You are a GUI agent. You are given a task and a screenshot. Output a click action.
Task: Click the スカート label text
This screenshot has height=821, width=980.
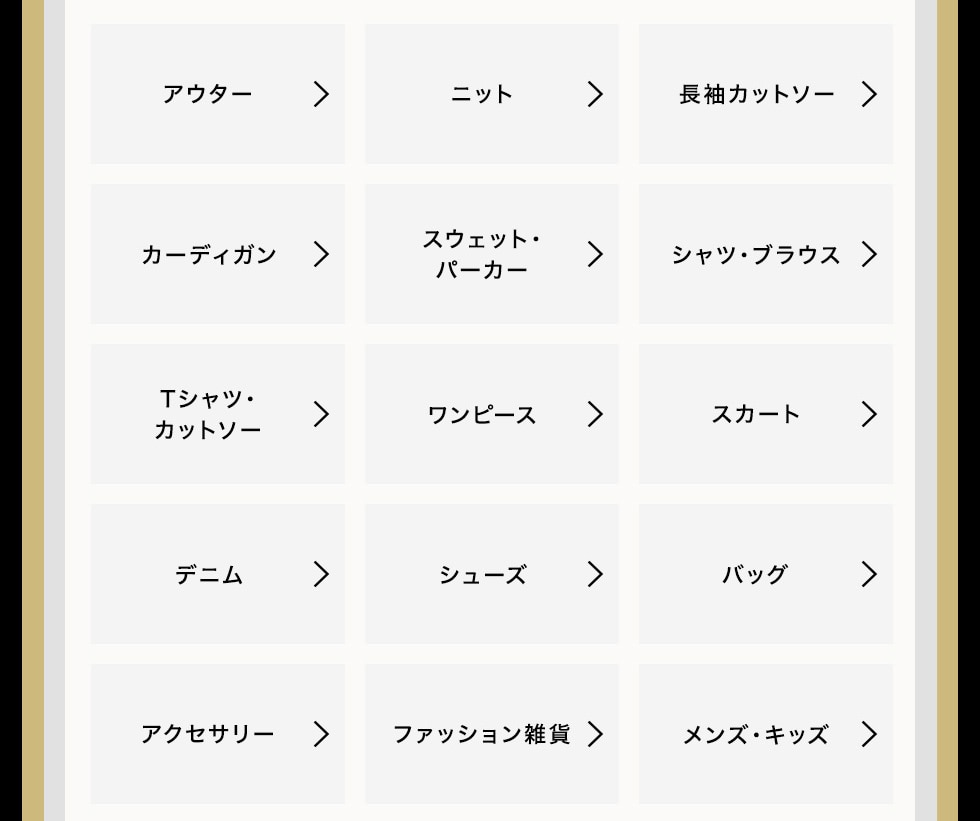pos(755,414)
